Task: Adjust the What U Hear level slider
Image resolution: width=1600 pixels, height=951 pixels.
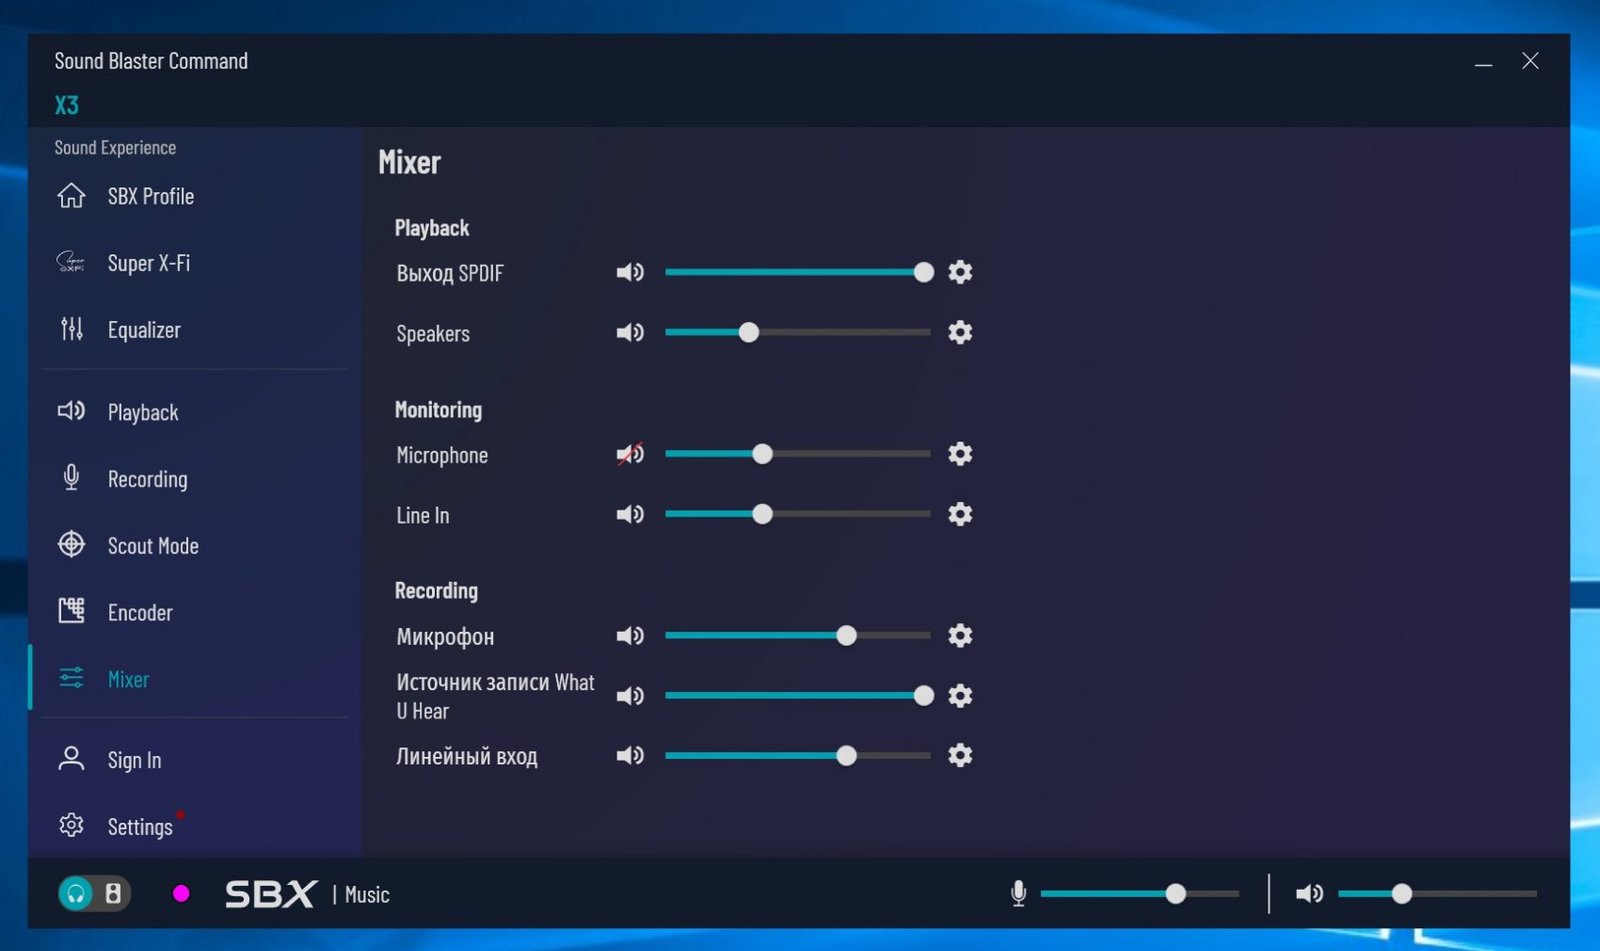Action: tap(799, 695)
